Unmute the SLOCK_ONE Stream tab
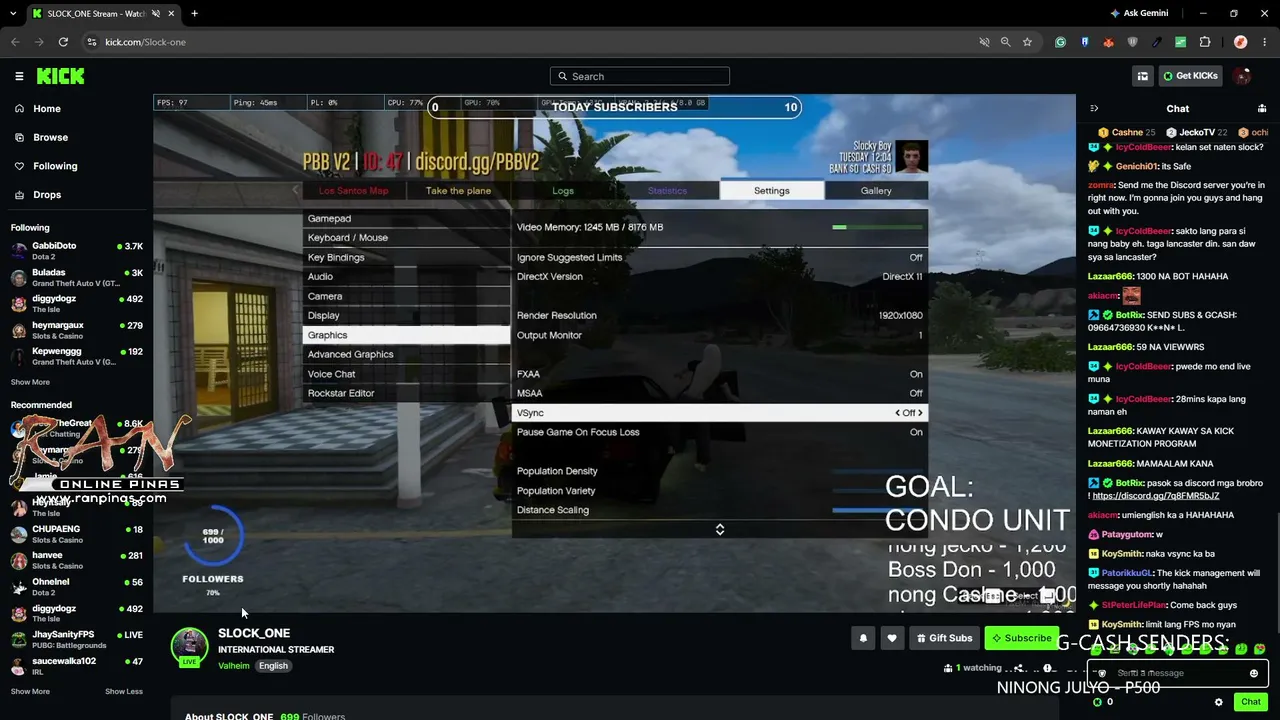 tap(155, 14)
